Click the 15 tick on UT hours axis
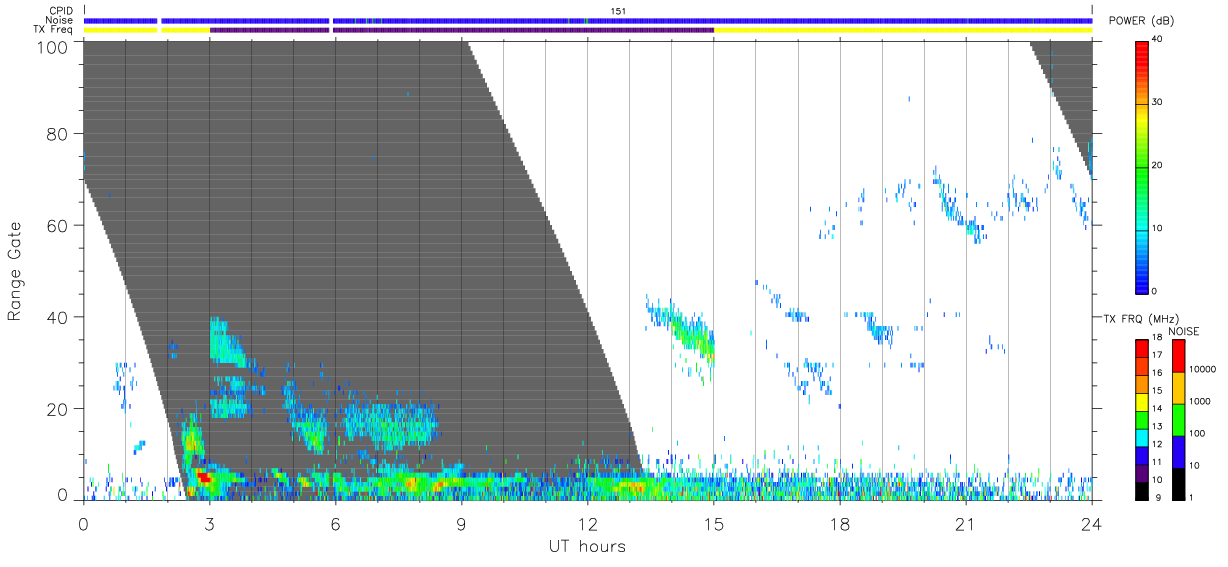 pos(713,525)
